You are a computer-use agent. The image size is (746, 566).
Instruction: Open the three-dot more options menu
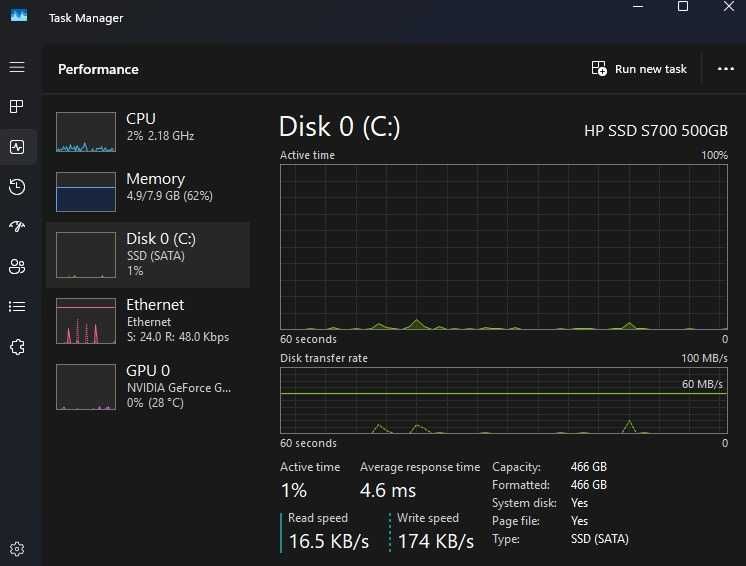click(x=726, y=69)
